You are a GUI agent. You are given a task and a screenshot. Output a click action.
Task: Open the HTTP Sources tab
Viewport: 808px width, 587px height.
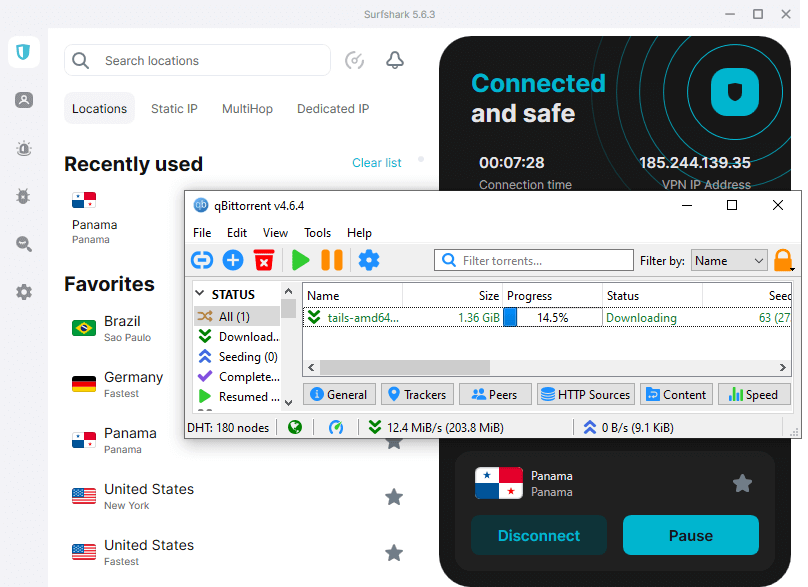tap(585, 394)
